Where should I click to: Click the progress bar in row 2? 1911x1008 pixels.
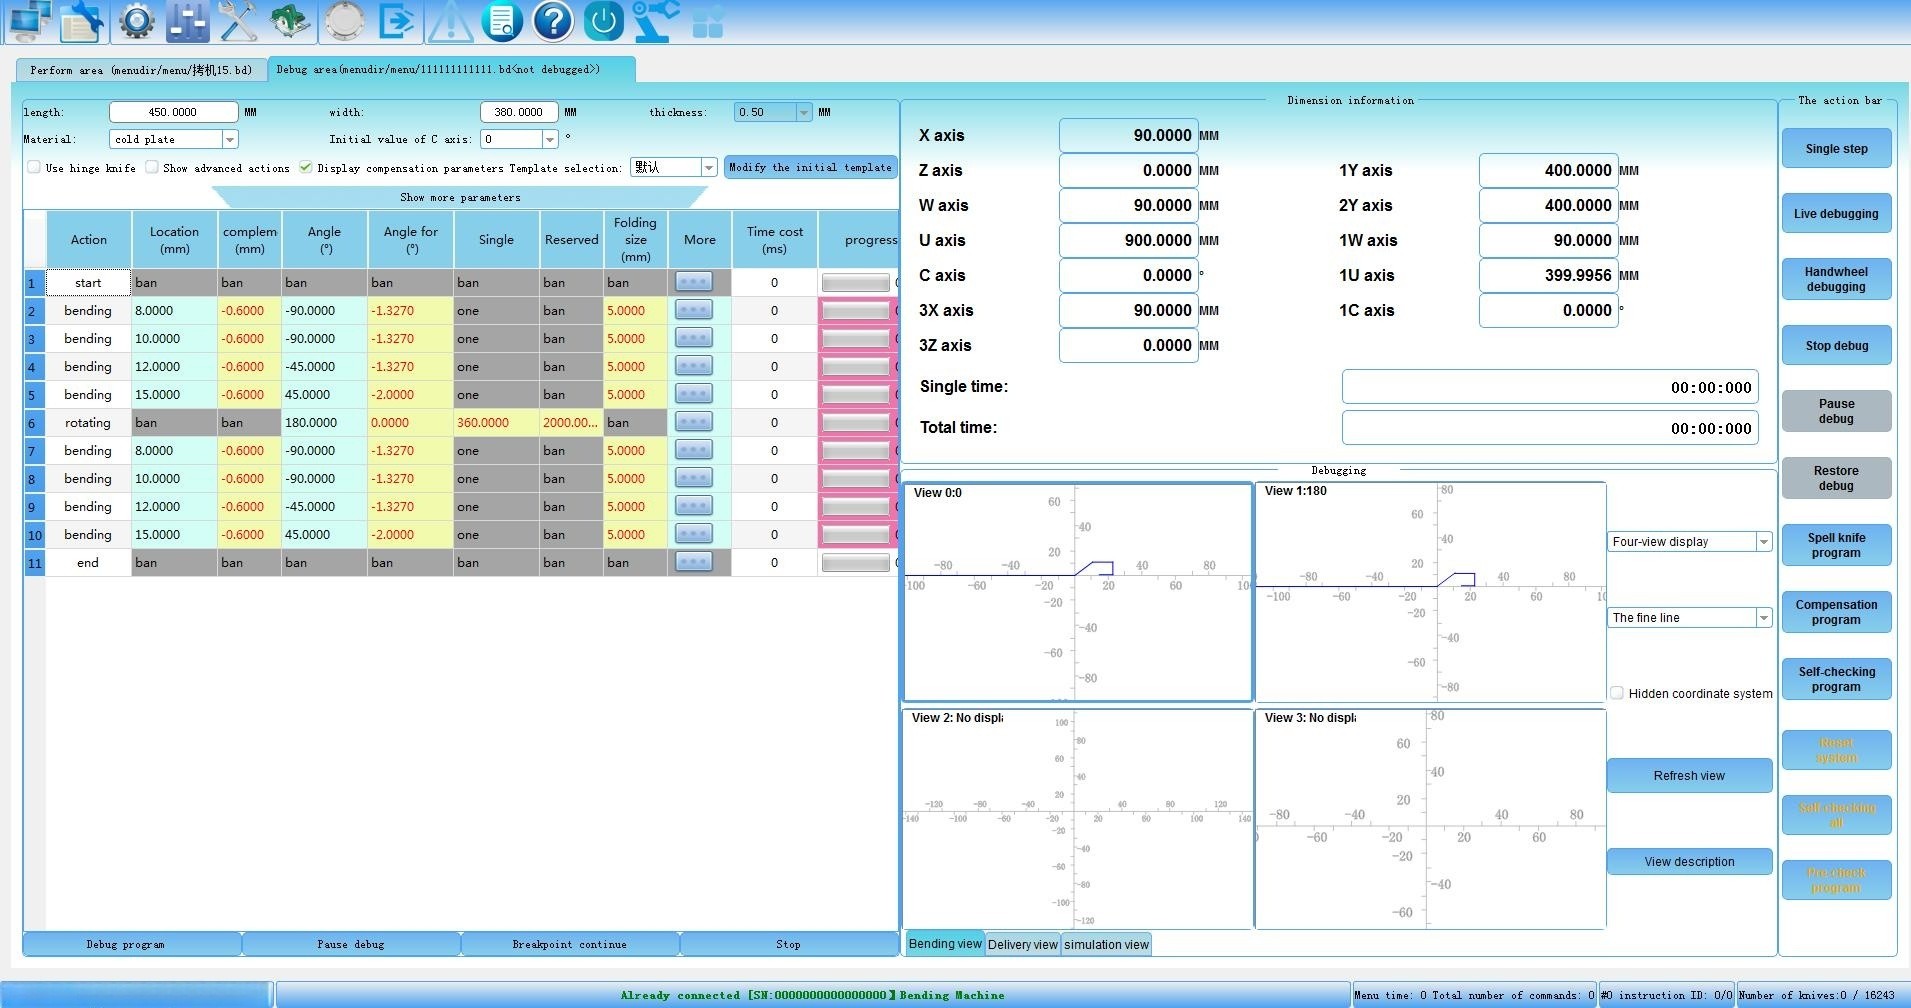(855, 311)
